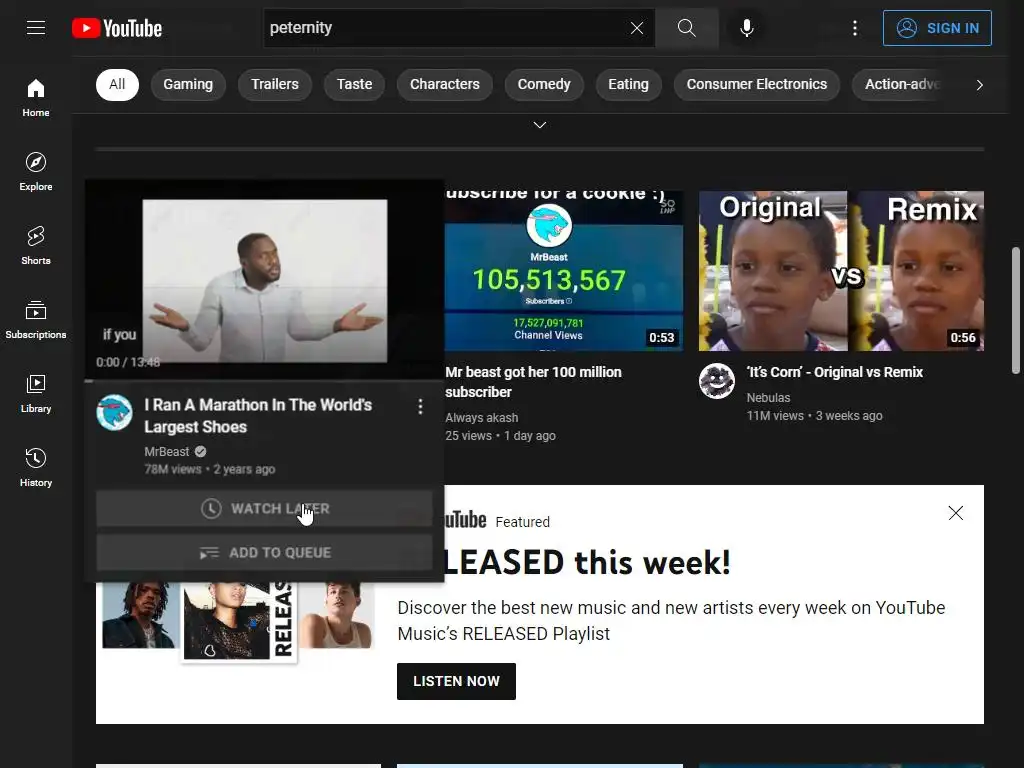Open Nebulas channel name link
This screenshot has height=768, width=1024.
[x=769, y=397]
